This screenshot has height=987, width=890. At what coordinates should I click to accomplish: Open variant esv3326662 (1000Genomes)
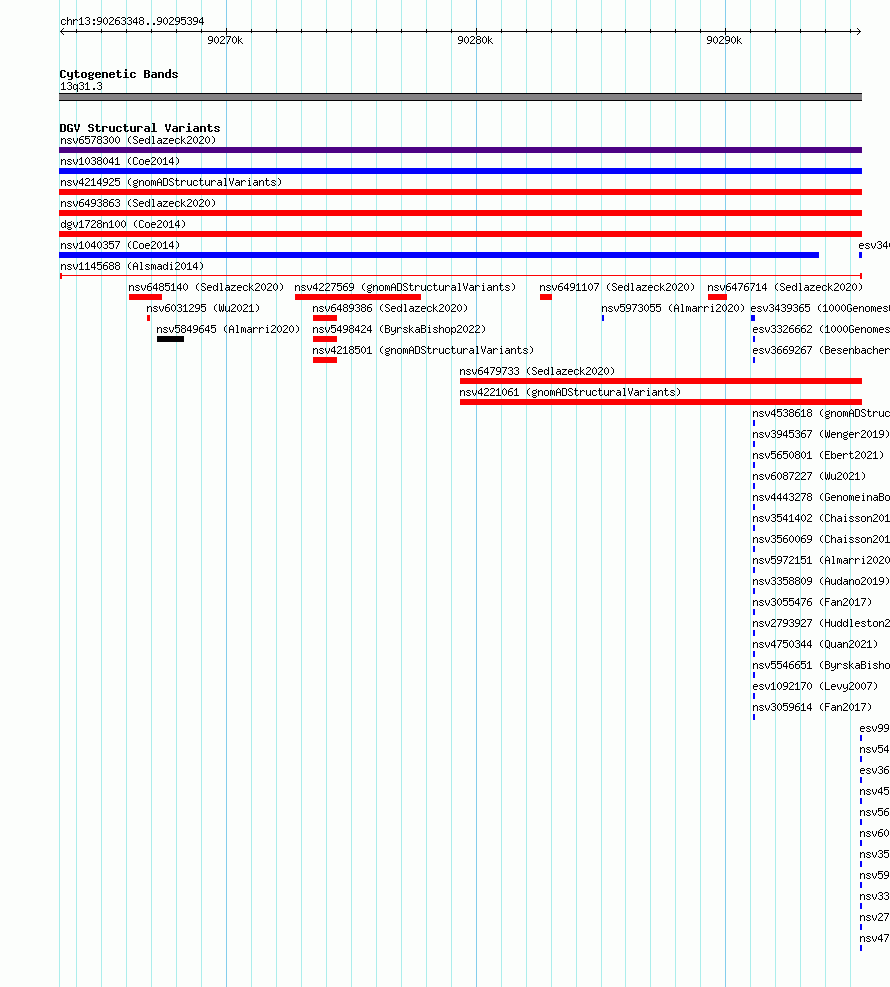pyautogui.click(x=821, y=329)
